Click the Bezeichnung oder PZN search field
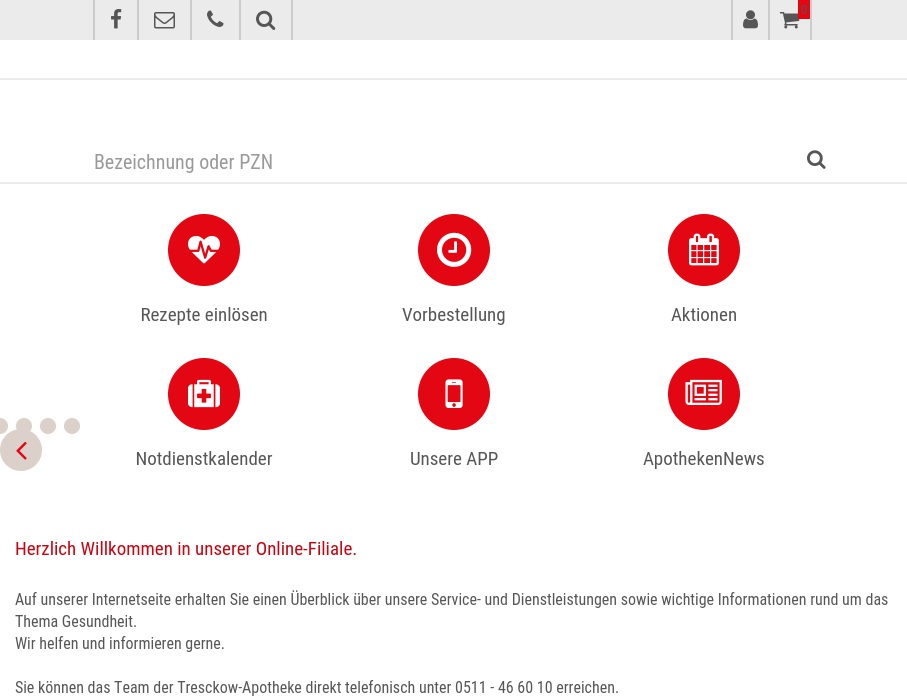The image size is (907, 700). pos(440,162)
